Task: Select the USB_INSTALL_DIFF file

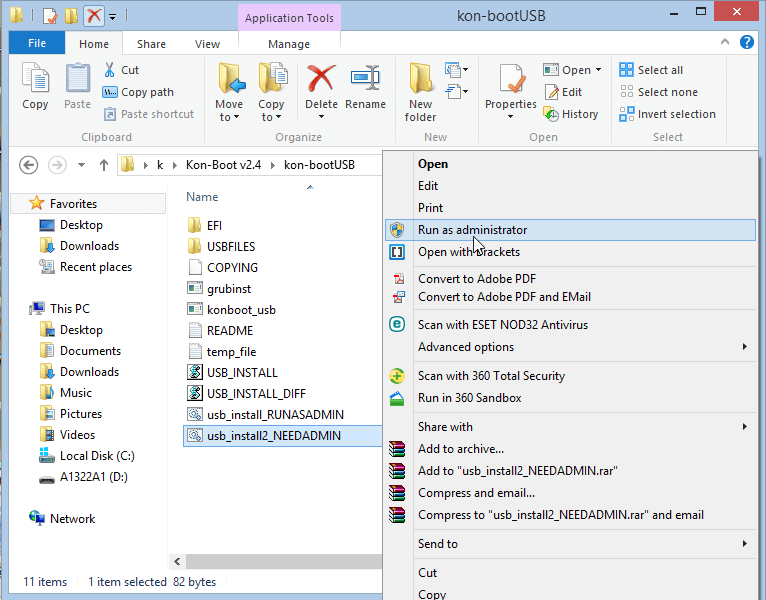Action: coord(247,393)
